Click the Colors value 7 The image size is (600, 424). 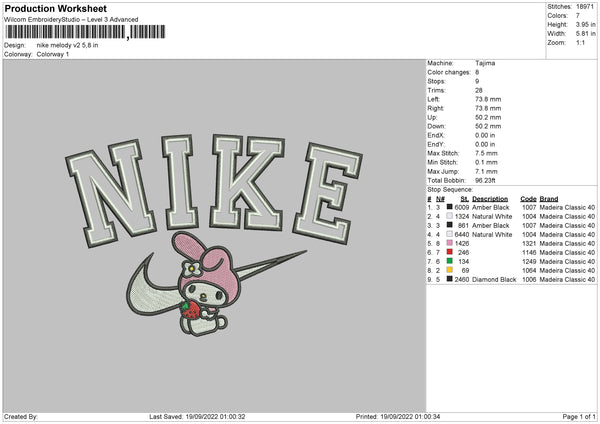click(x=578, y=16)
